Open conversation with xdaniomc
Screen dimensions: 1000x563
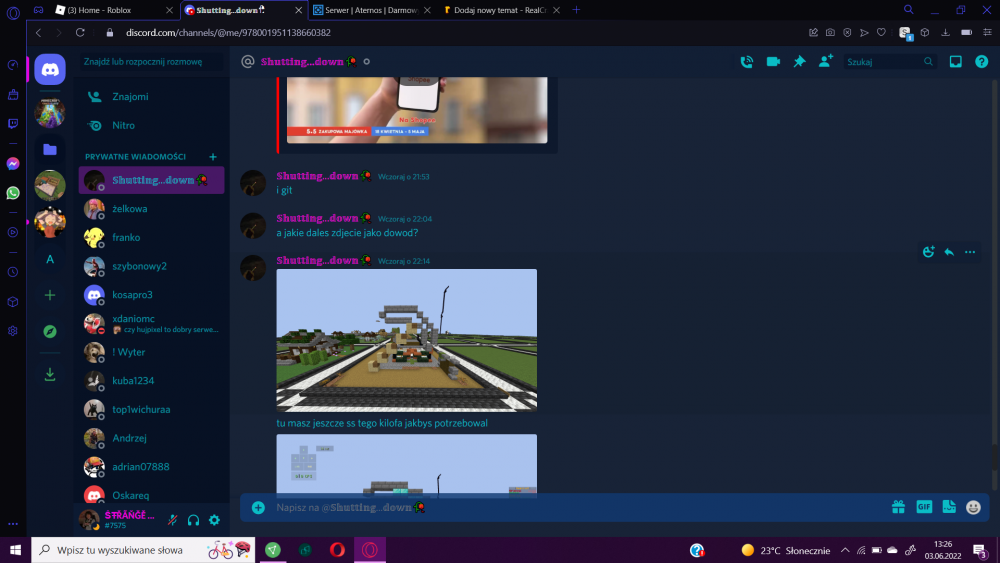[151, 323]
